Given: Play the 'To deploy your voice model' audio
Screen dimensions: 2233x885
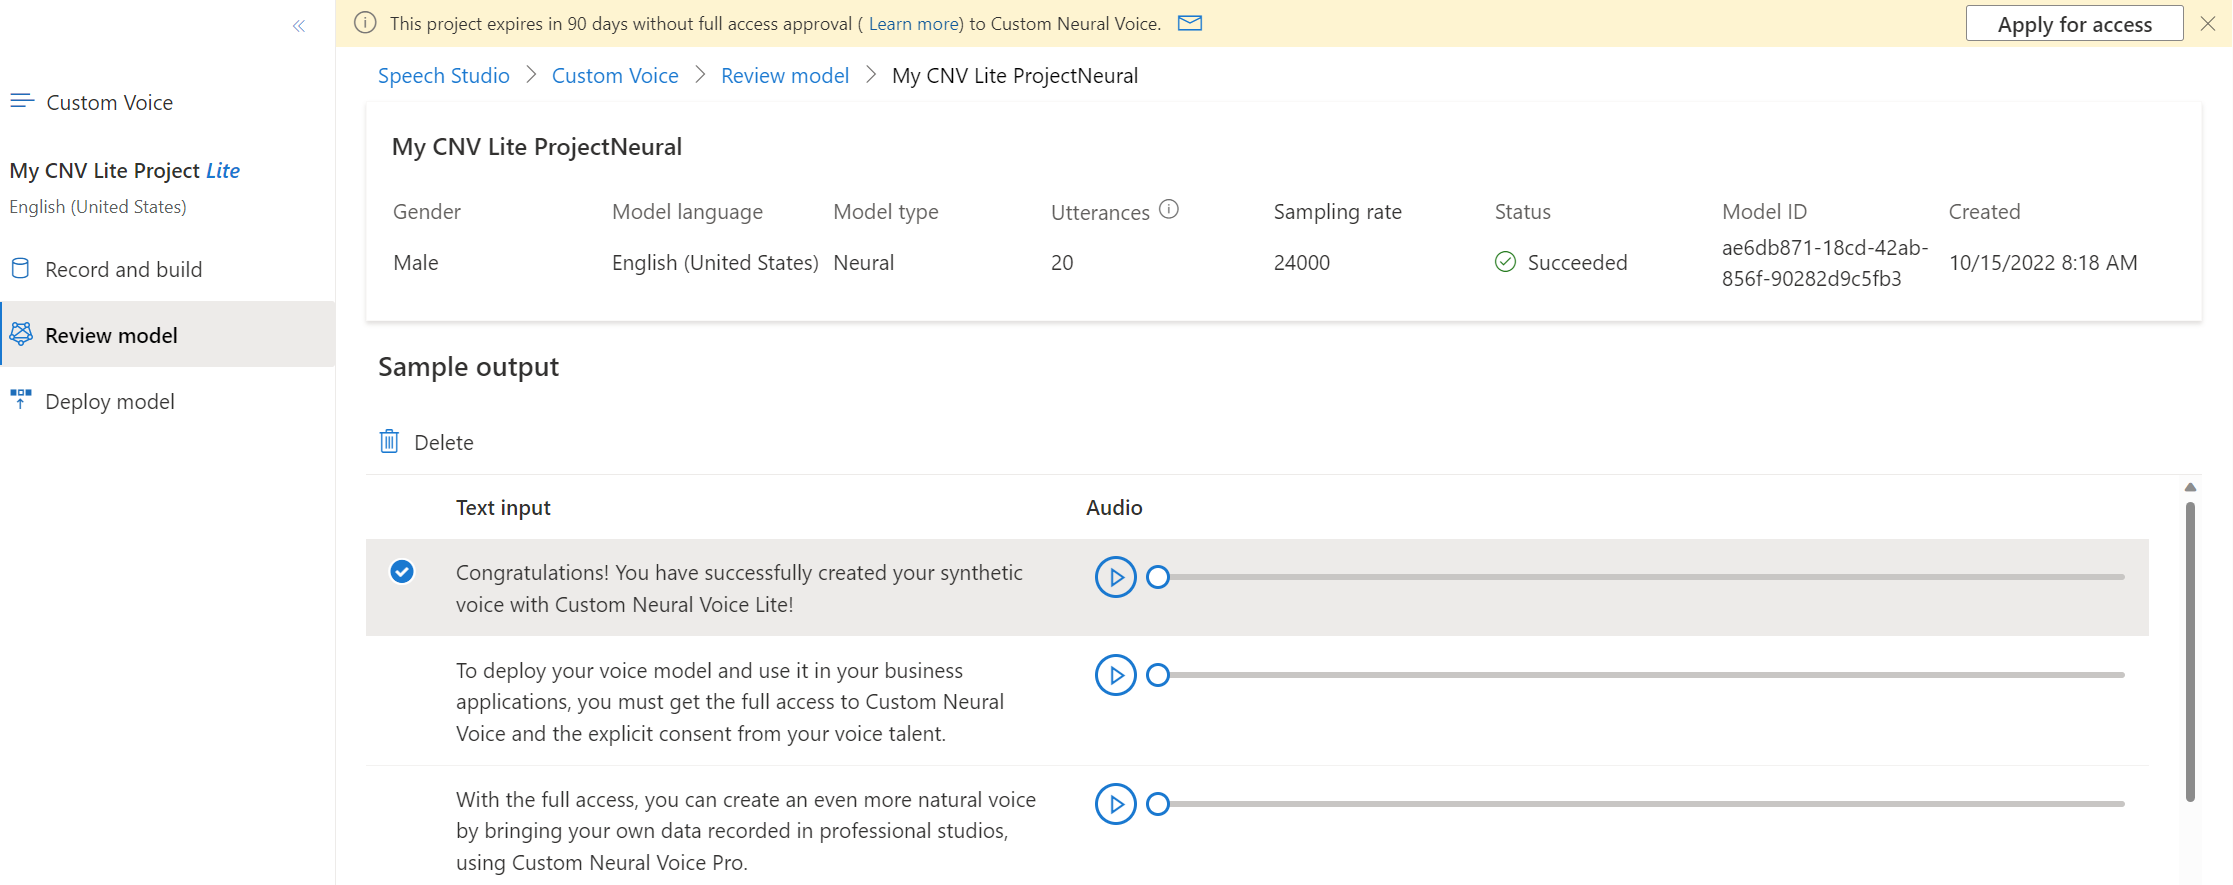Looking at the screenshot, I should pyautogui.click(x=1115, y=675).
